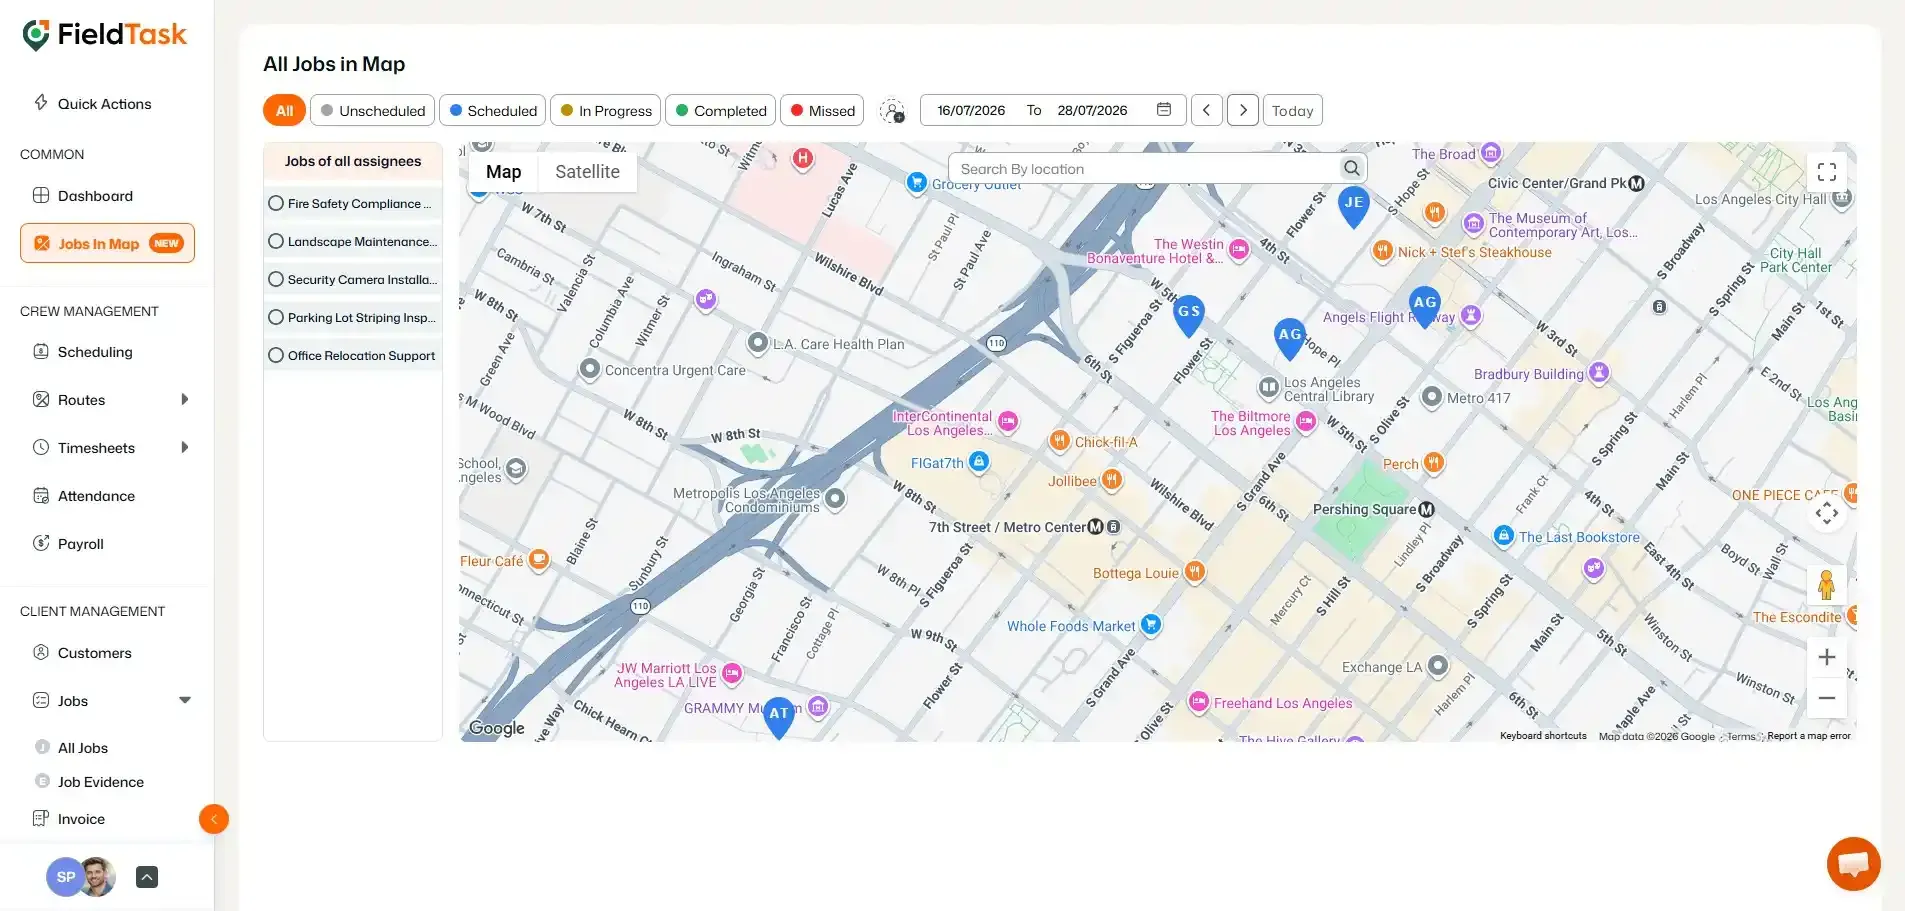Zoom out on the map
The height and width of the screenshot is (911, 1905).
pyautogui.click(x=1827, y=698)
